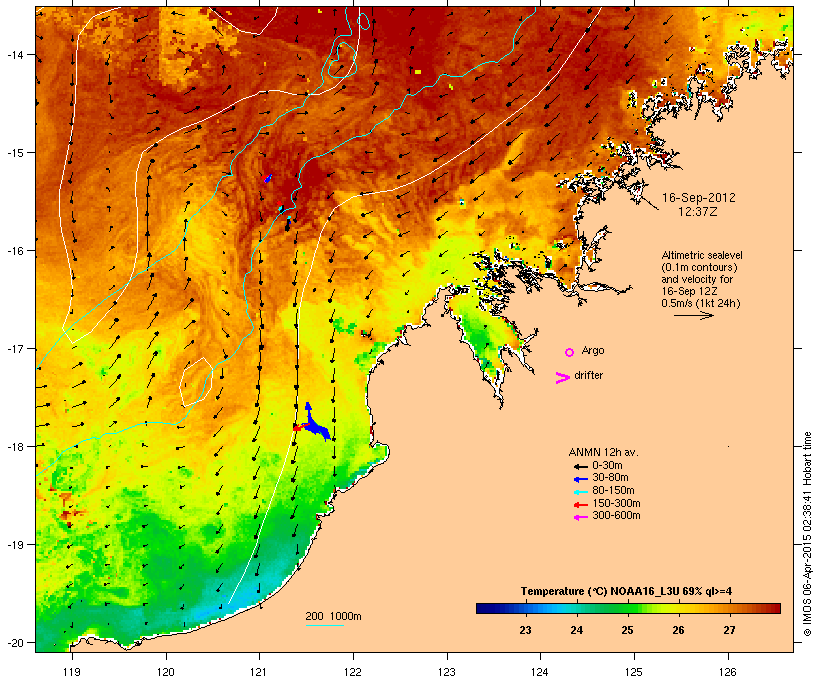Click latitude axis label -18
This screenshot has width=820, height=680.
tap(14, 447)
